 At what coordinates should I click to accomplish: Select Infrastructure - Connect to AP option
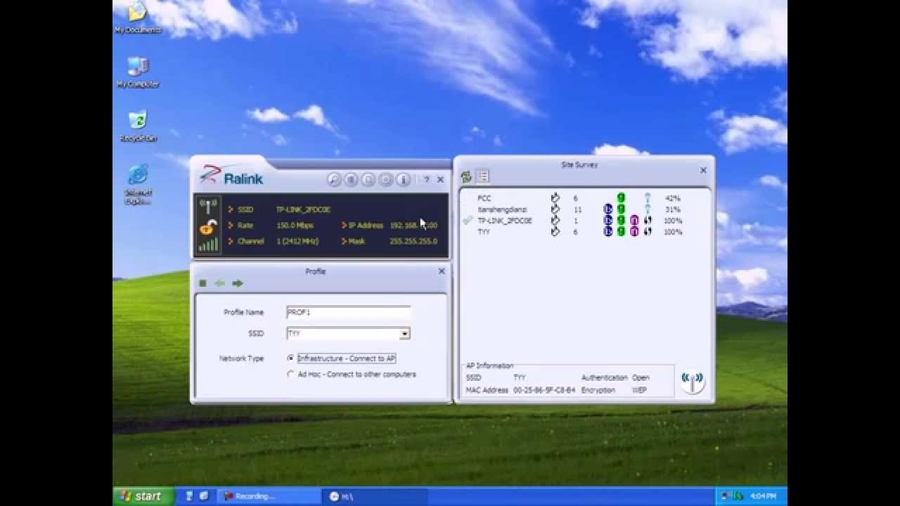291,358
